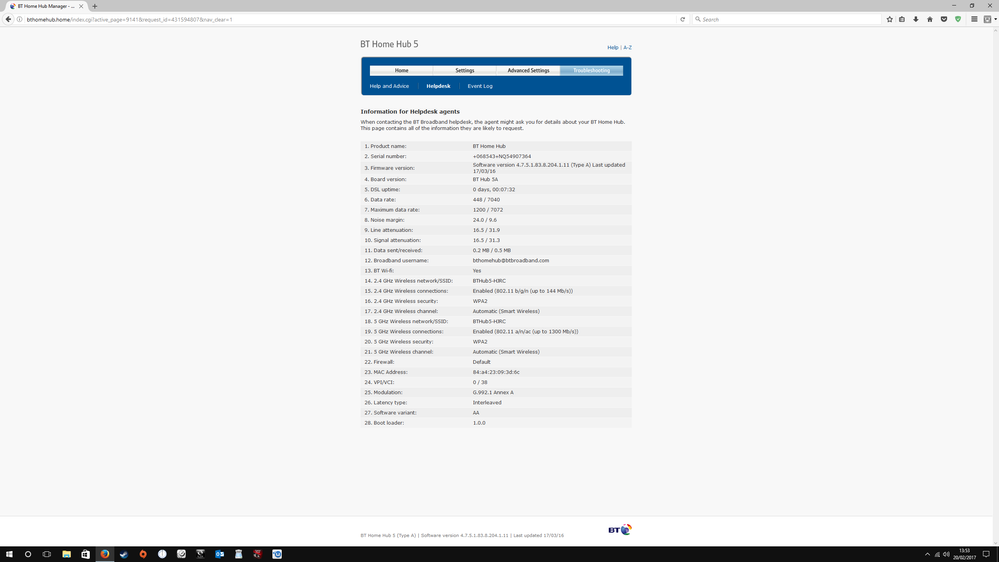This screenshot has height=562, width=999.
Task: Click the Help link at top right
Action: [612, 48]
